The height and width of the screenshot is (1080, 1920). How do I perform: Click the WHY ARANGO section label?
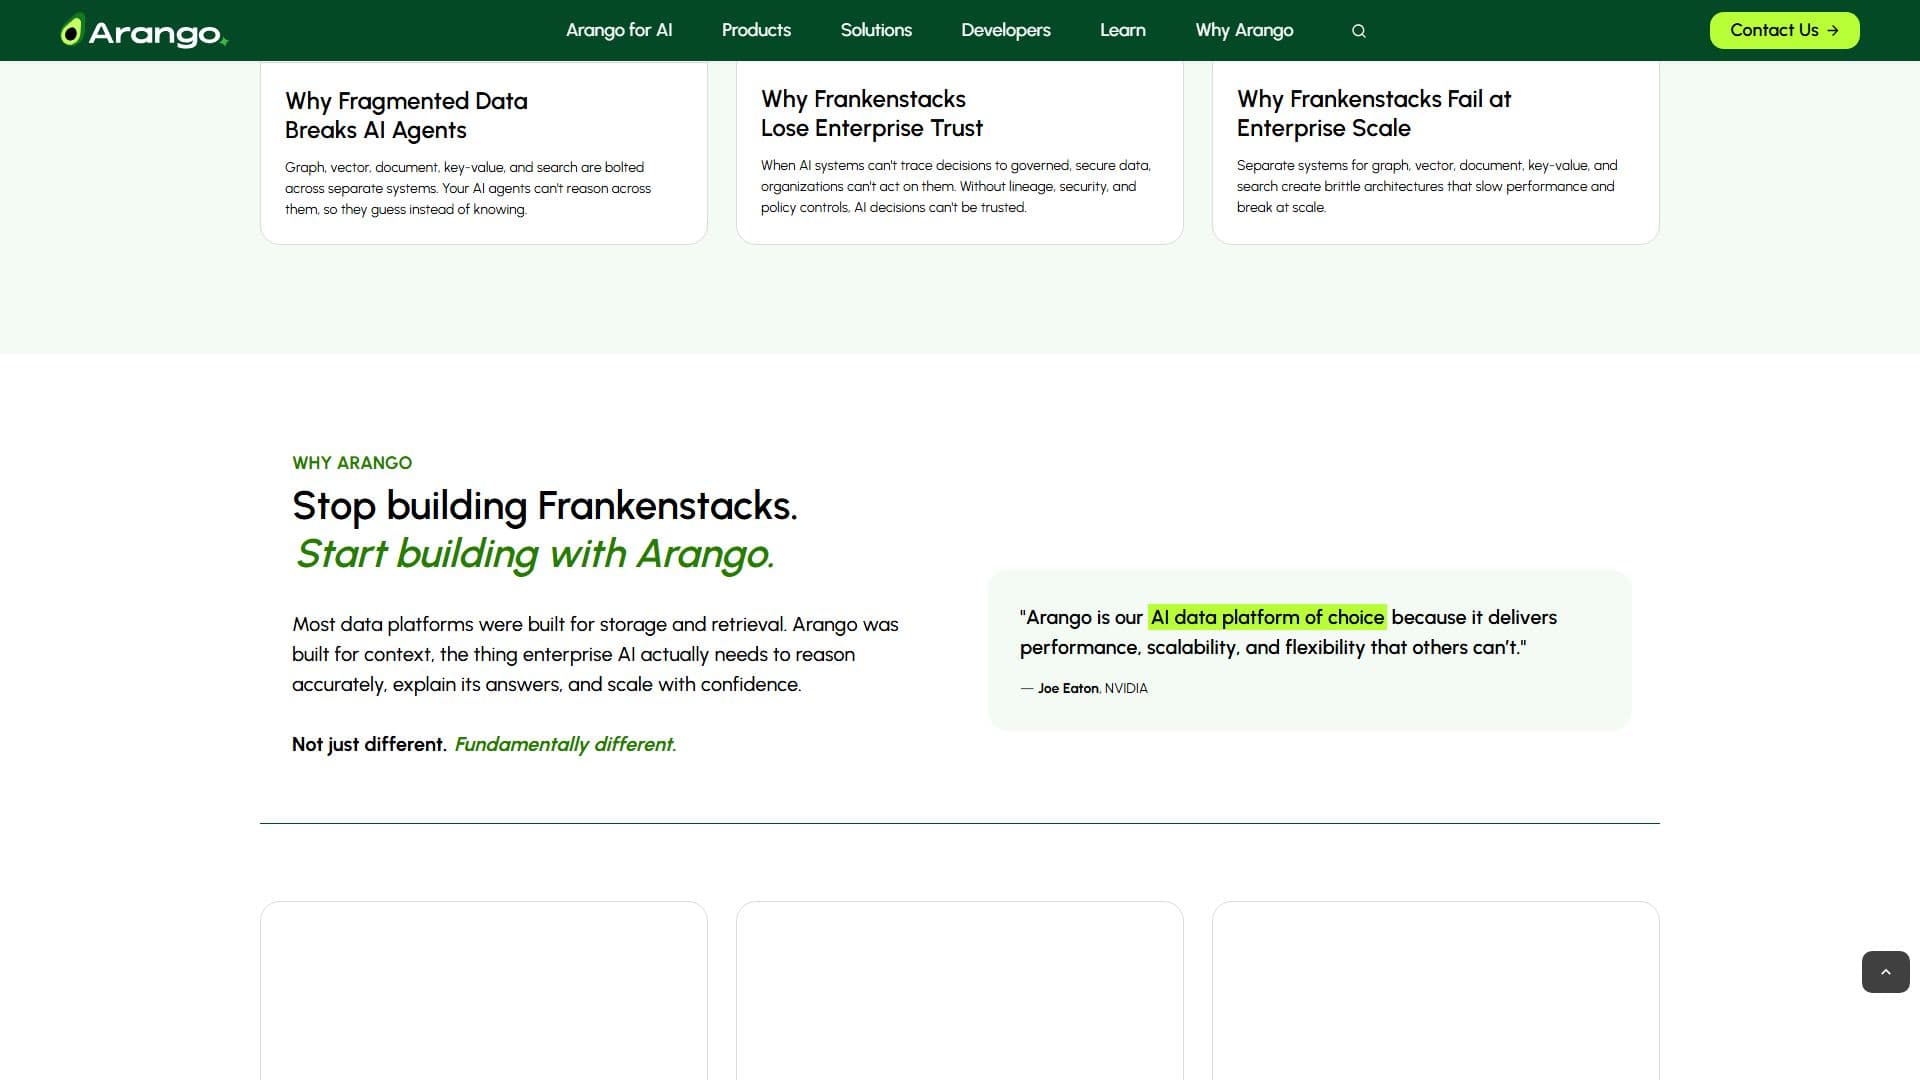tap(352, 463)
